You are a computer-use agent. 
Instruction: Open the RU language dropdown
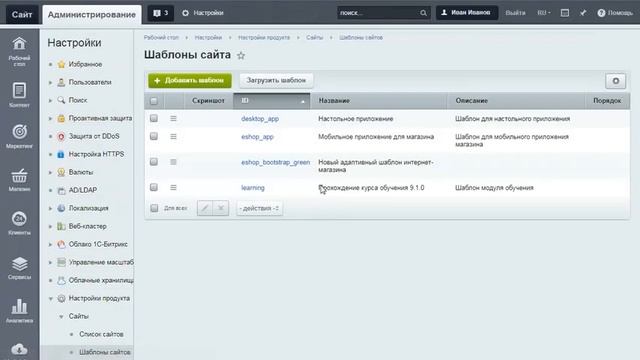point(544,13)
